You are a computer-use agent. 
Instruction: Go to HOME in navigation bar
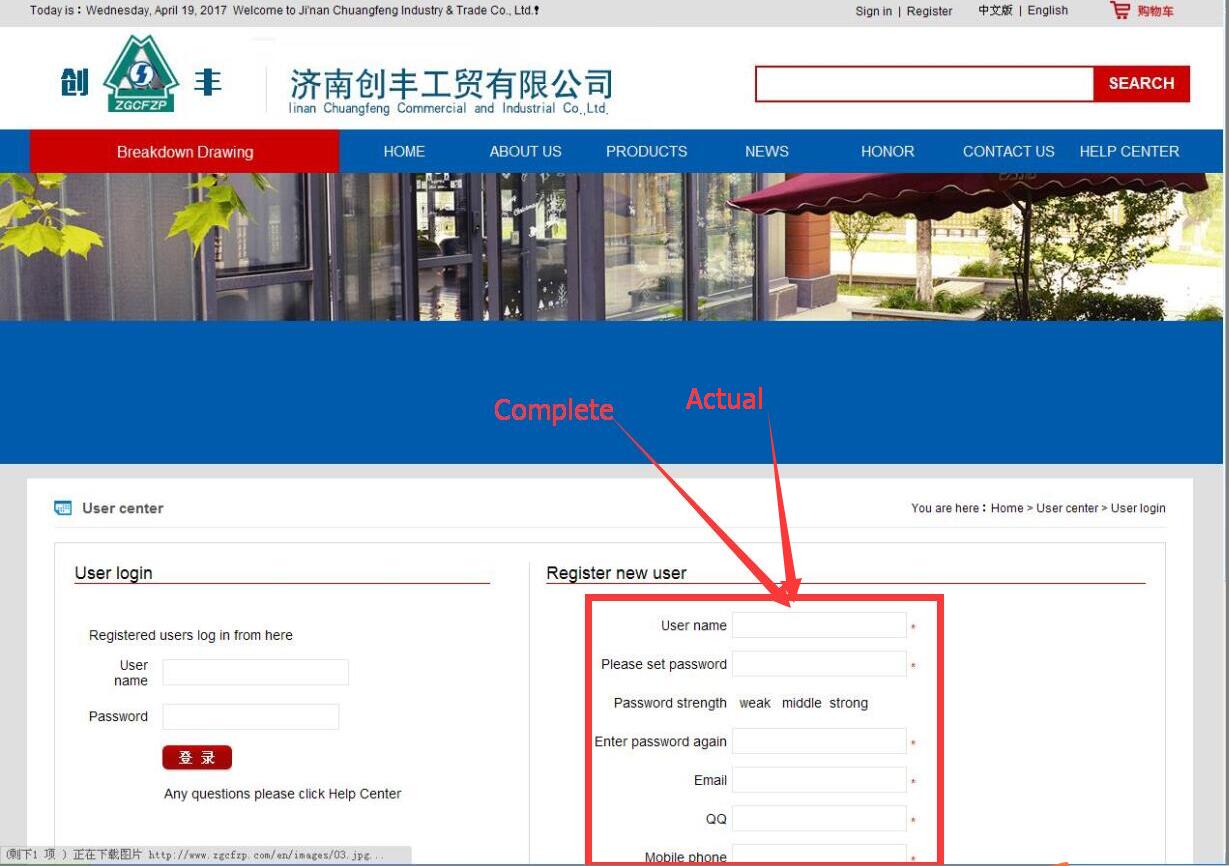[404, 152]
